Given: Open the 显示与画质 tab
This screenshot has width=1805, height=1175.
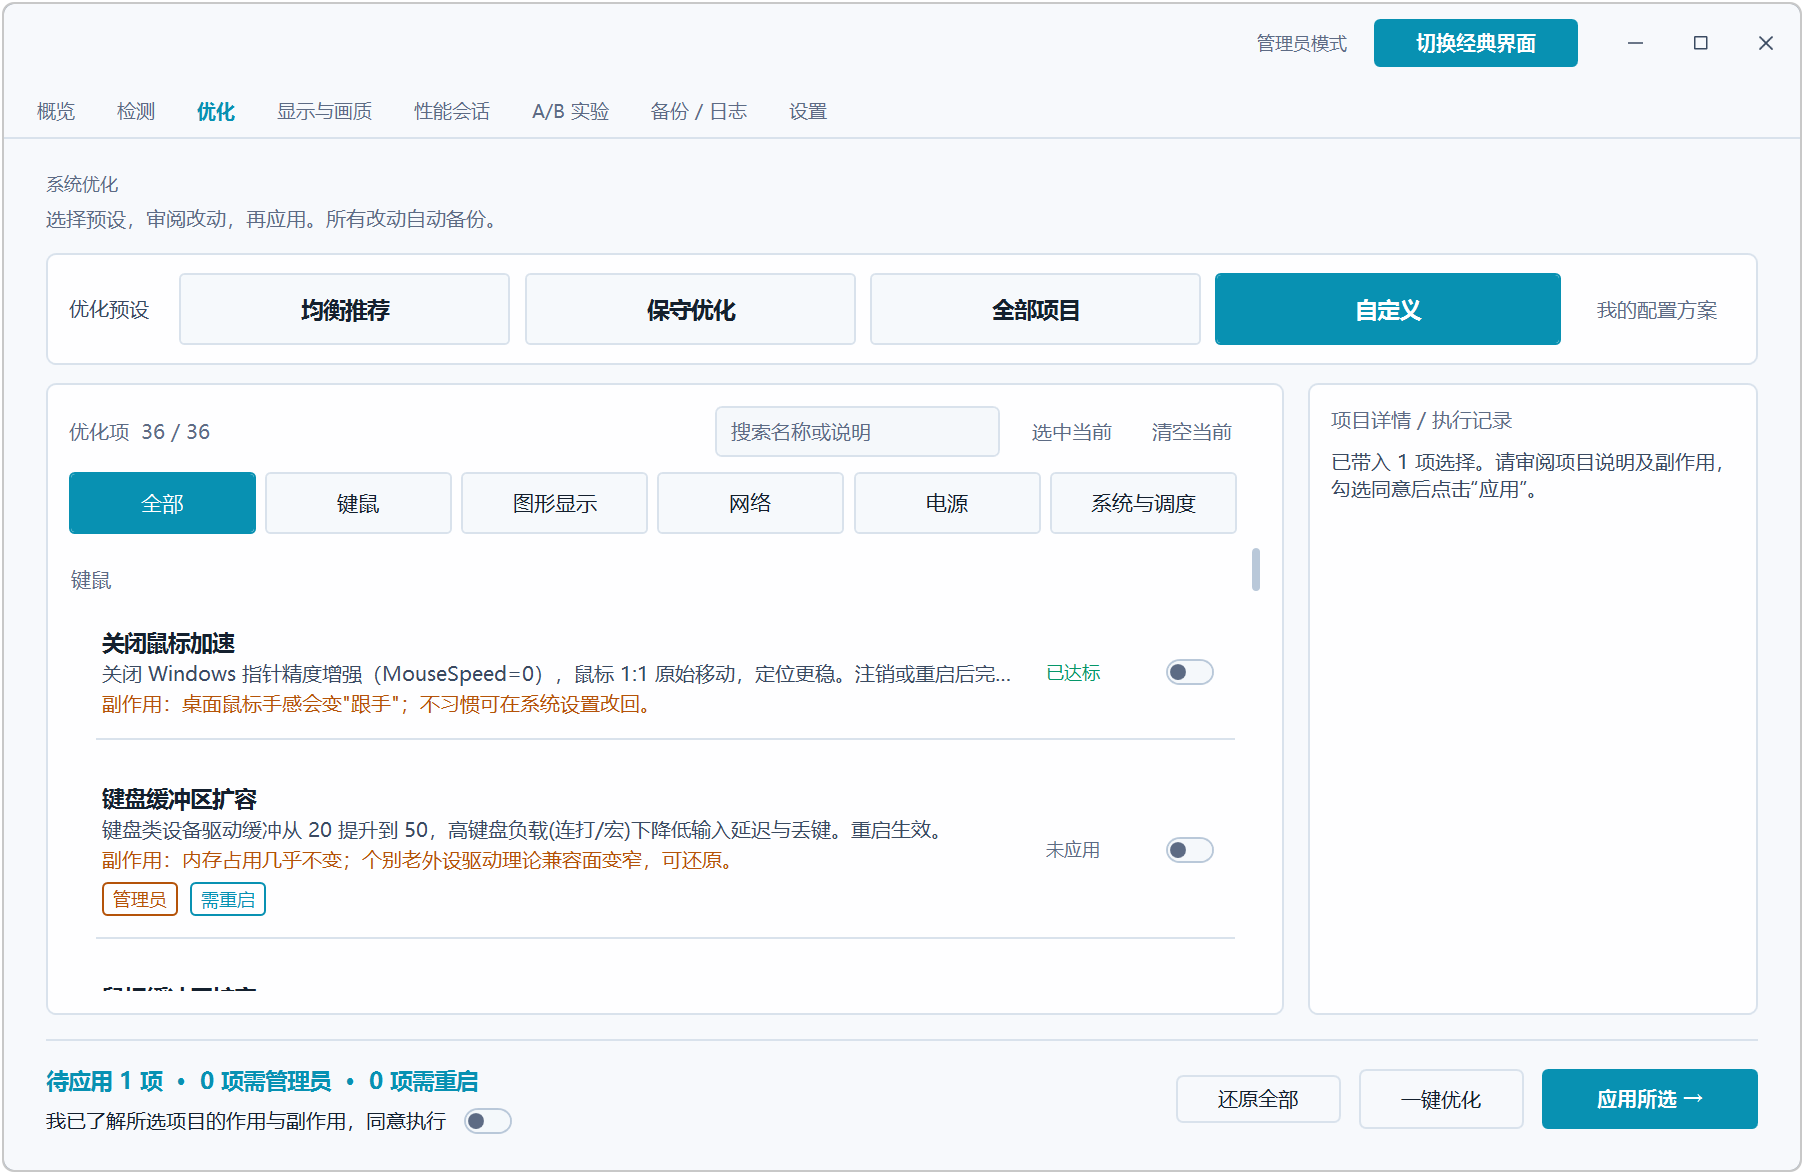Looking at the screenshot, I should point(324,111).
